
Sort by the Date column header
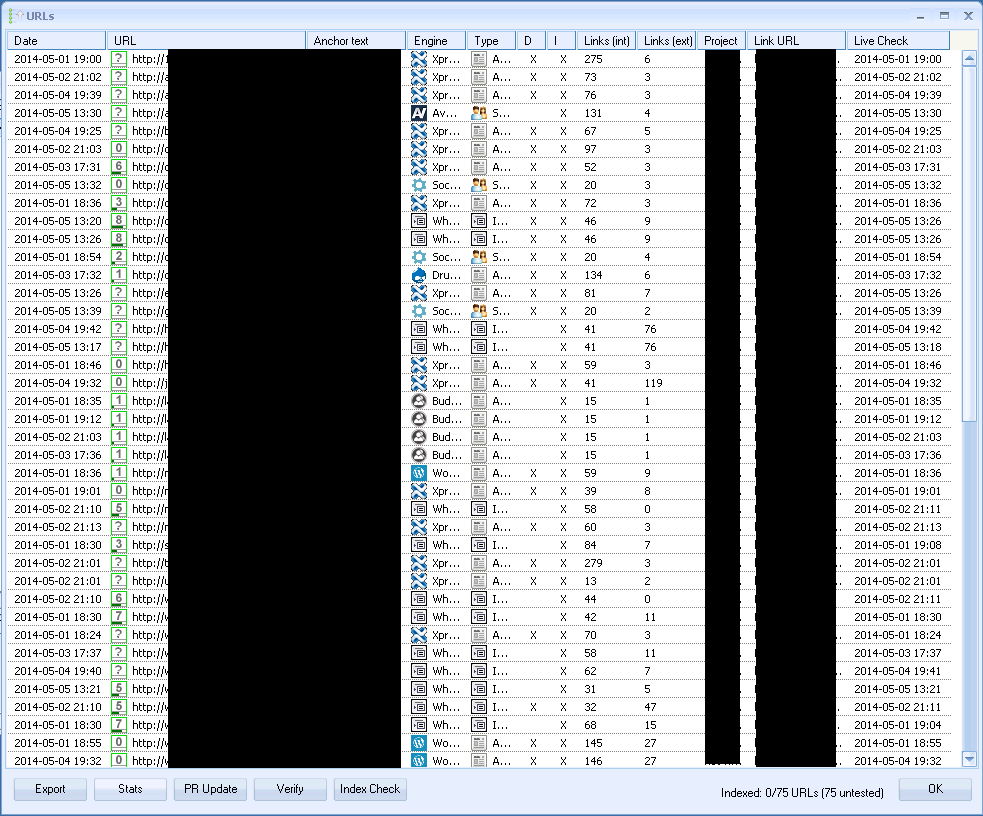click(x=56, y=41)
